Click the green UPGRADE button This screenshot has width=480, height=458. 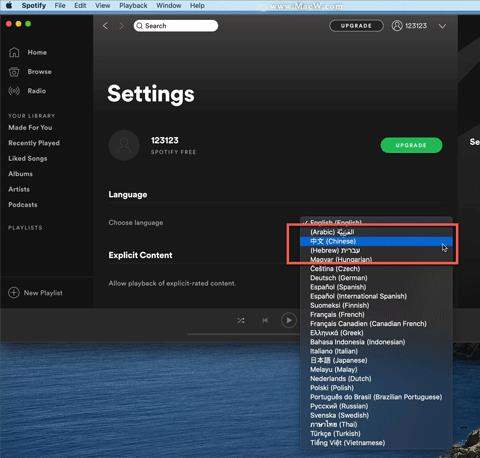coord(411,145)
